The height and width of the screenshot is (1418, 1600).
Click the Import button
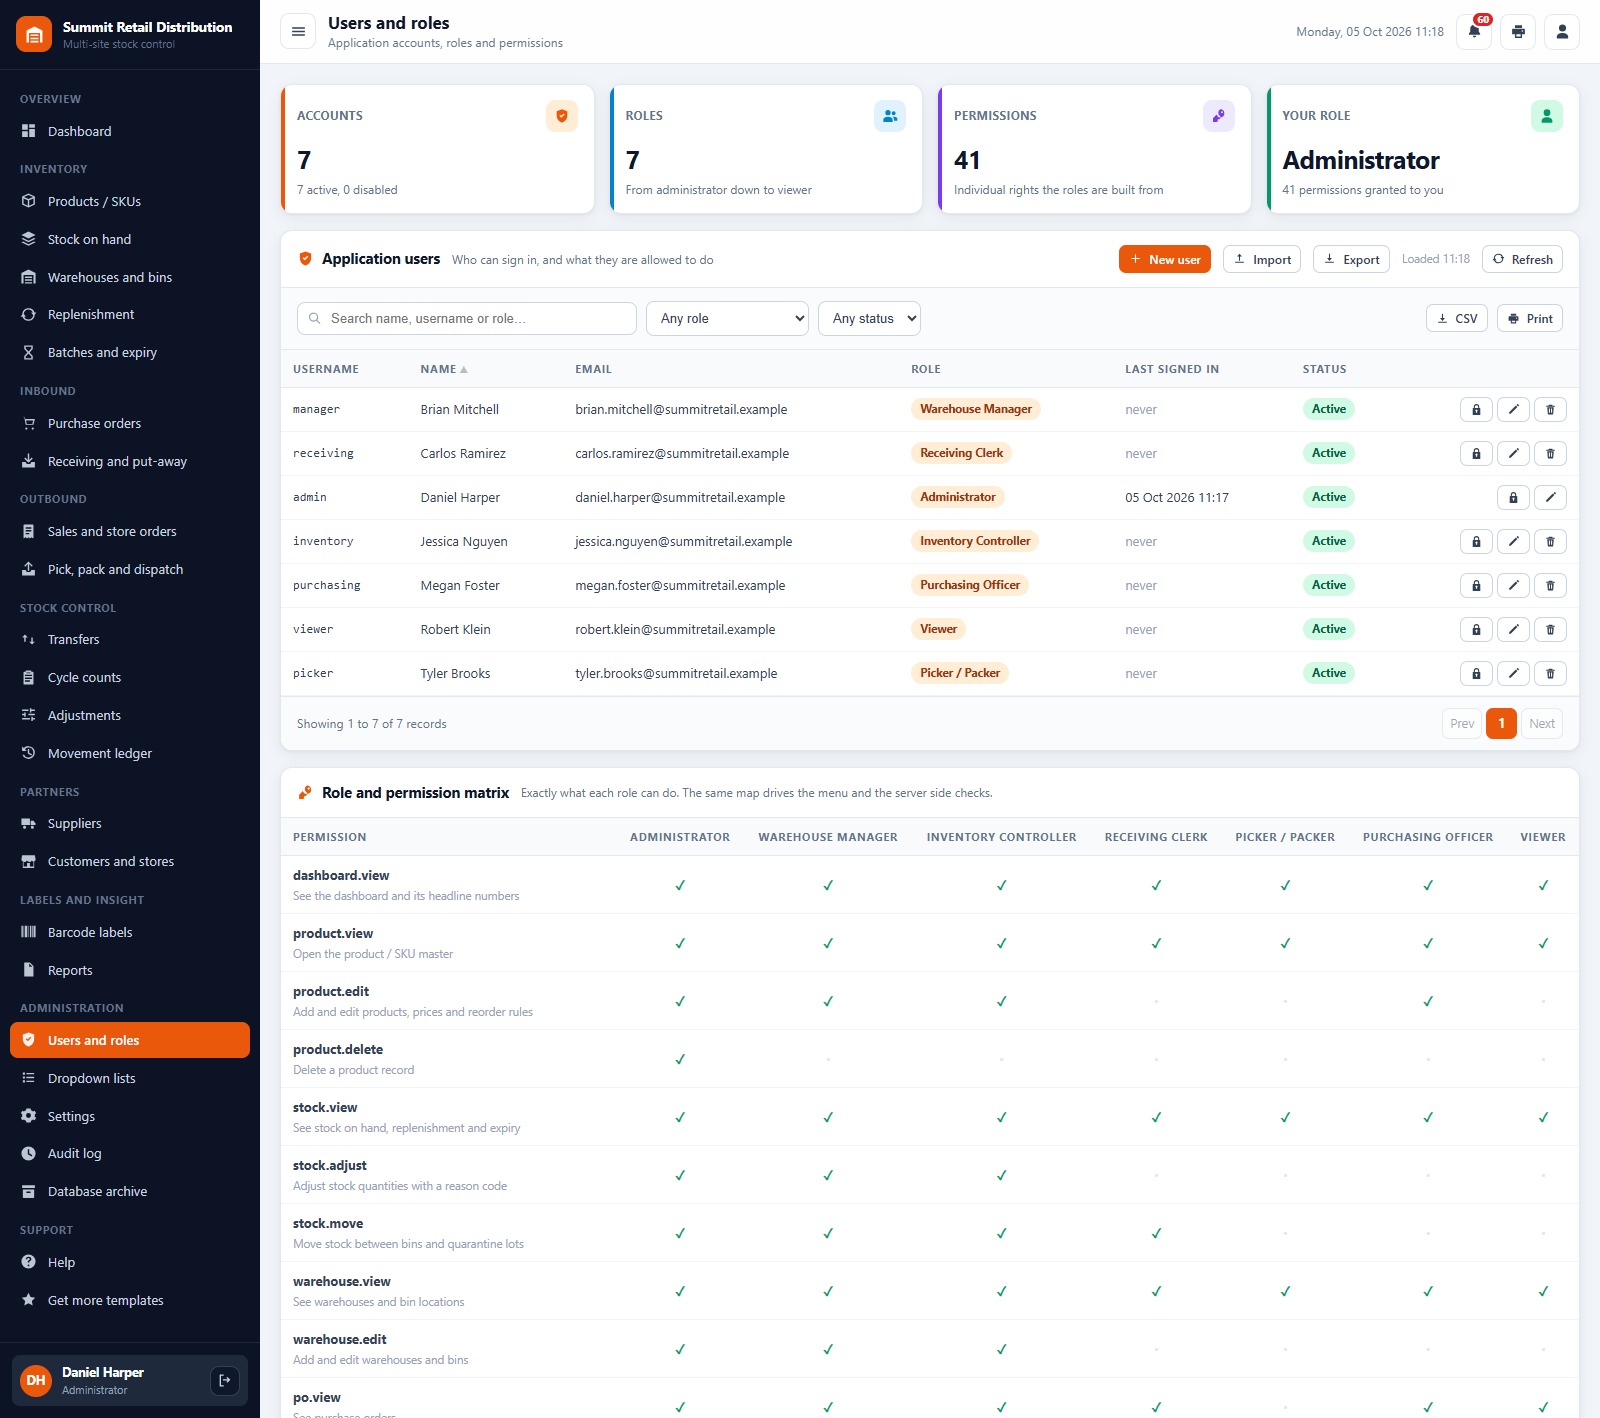point(1262,259)
